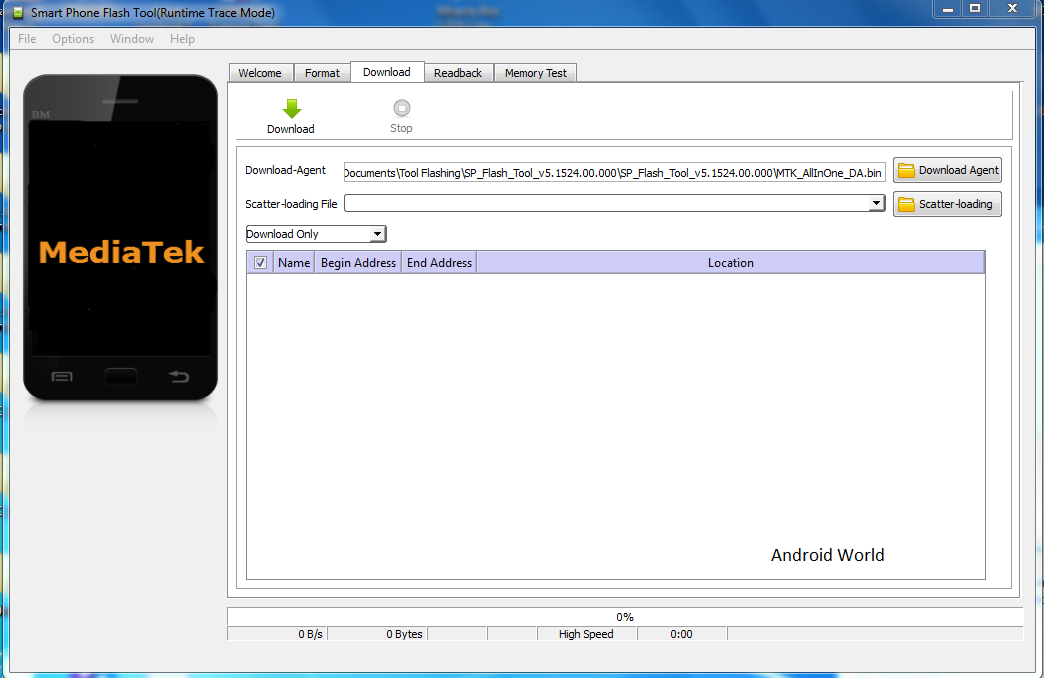Screen dimensions: 1044x678
Task: Minimize the Flash Tool window
Action: [948, 9]
